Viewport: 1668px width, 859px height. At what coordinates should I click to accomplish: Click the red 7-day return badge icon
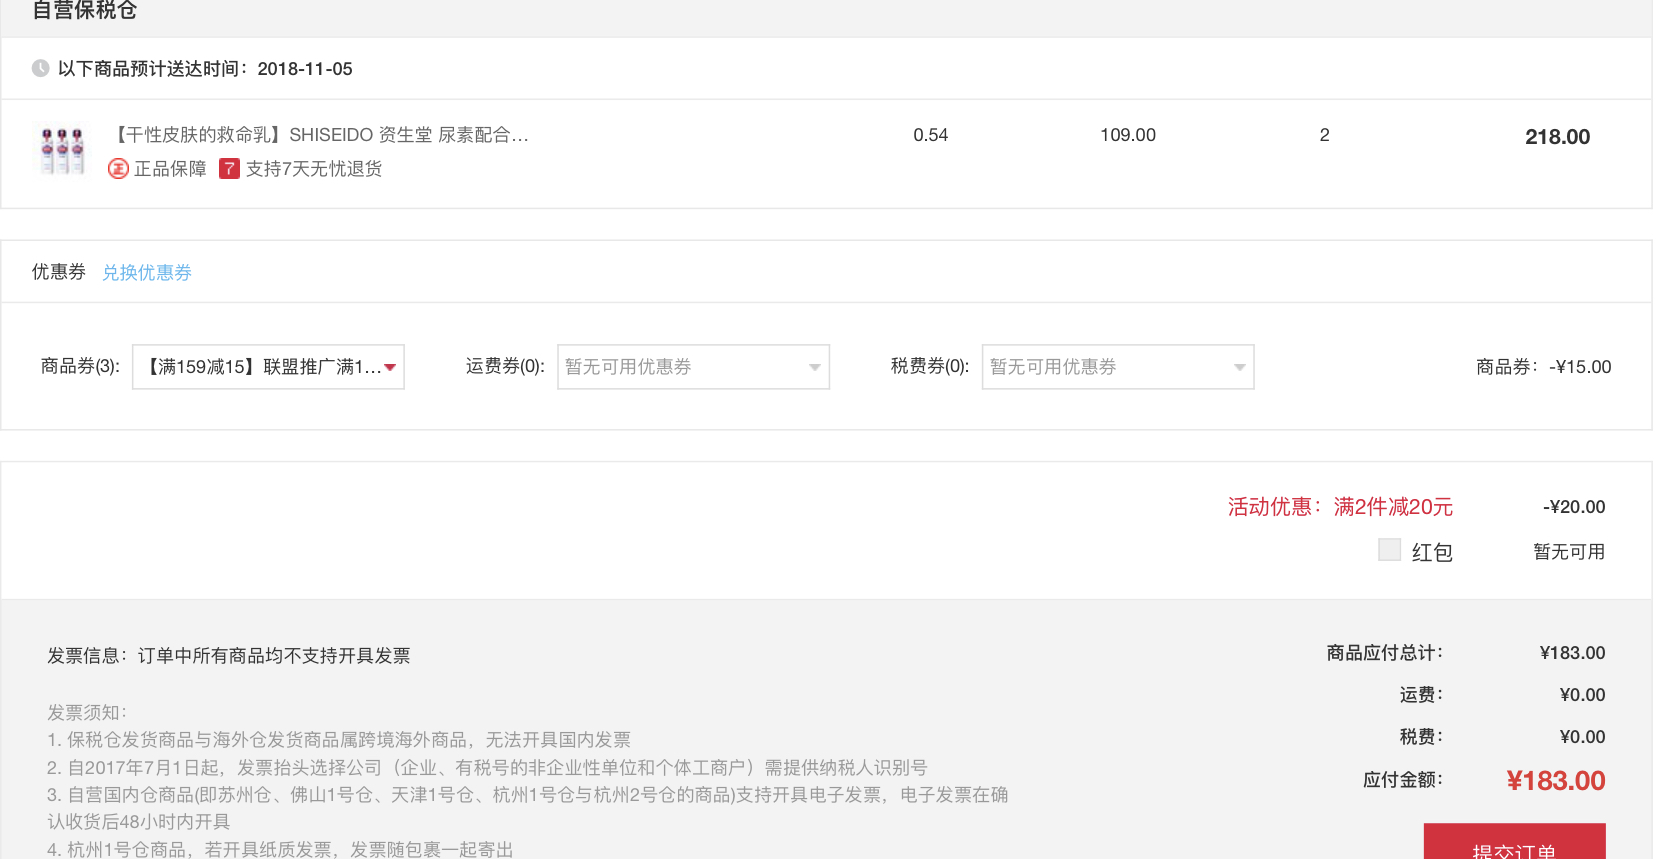pos(229,169)
